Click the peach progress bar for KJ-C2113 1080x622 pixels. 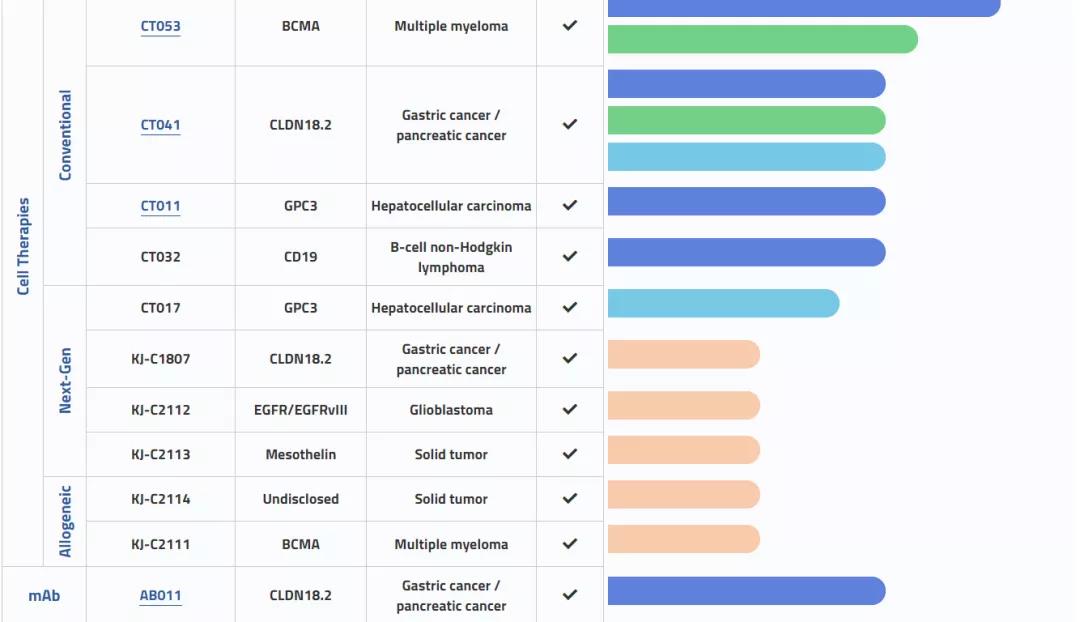click(683, 450)
